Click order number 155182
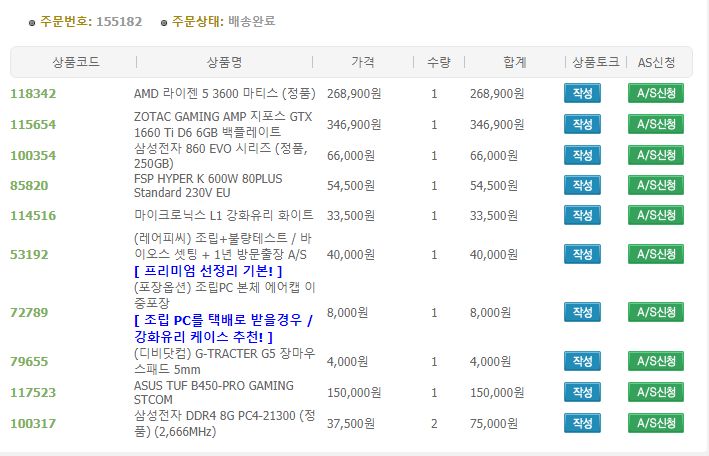The image size is (709, 456). tap(119, 21)
